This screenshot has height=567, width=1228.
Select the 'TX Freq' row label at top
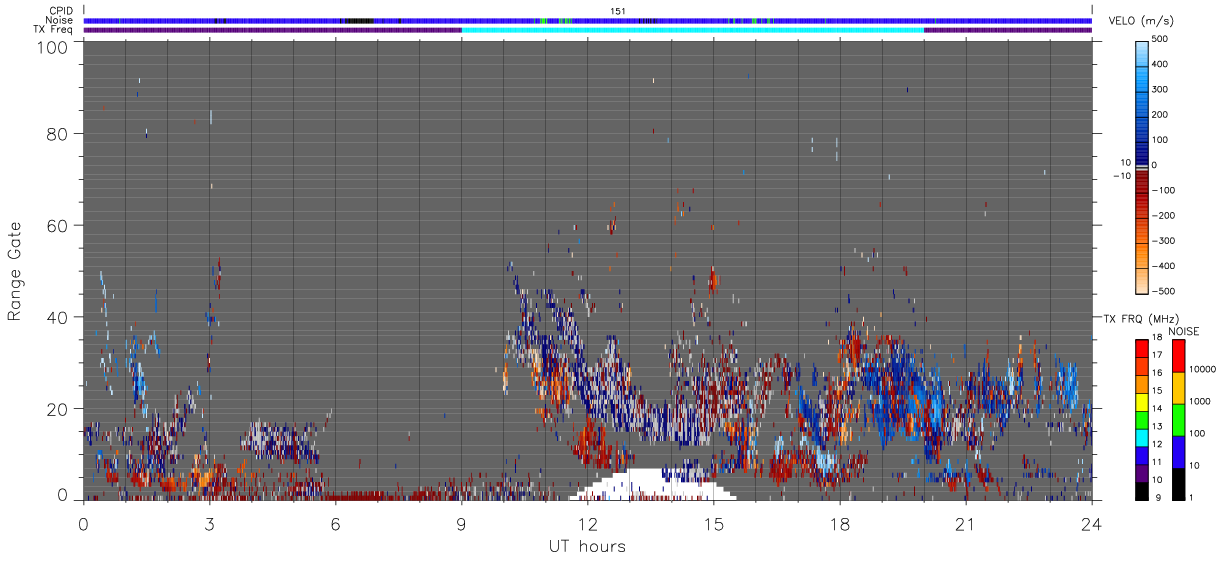54,30
